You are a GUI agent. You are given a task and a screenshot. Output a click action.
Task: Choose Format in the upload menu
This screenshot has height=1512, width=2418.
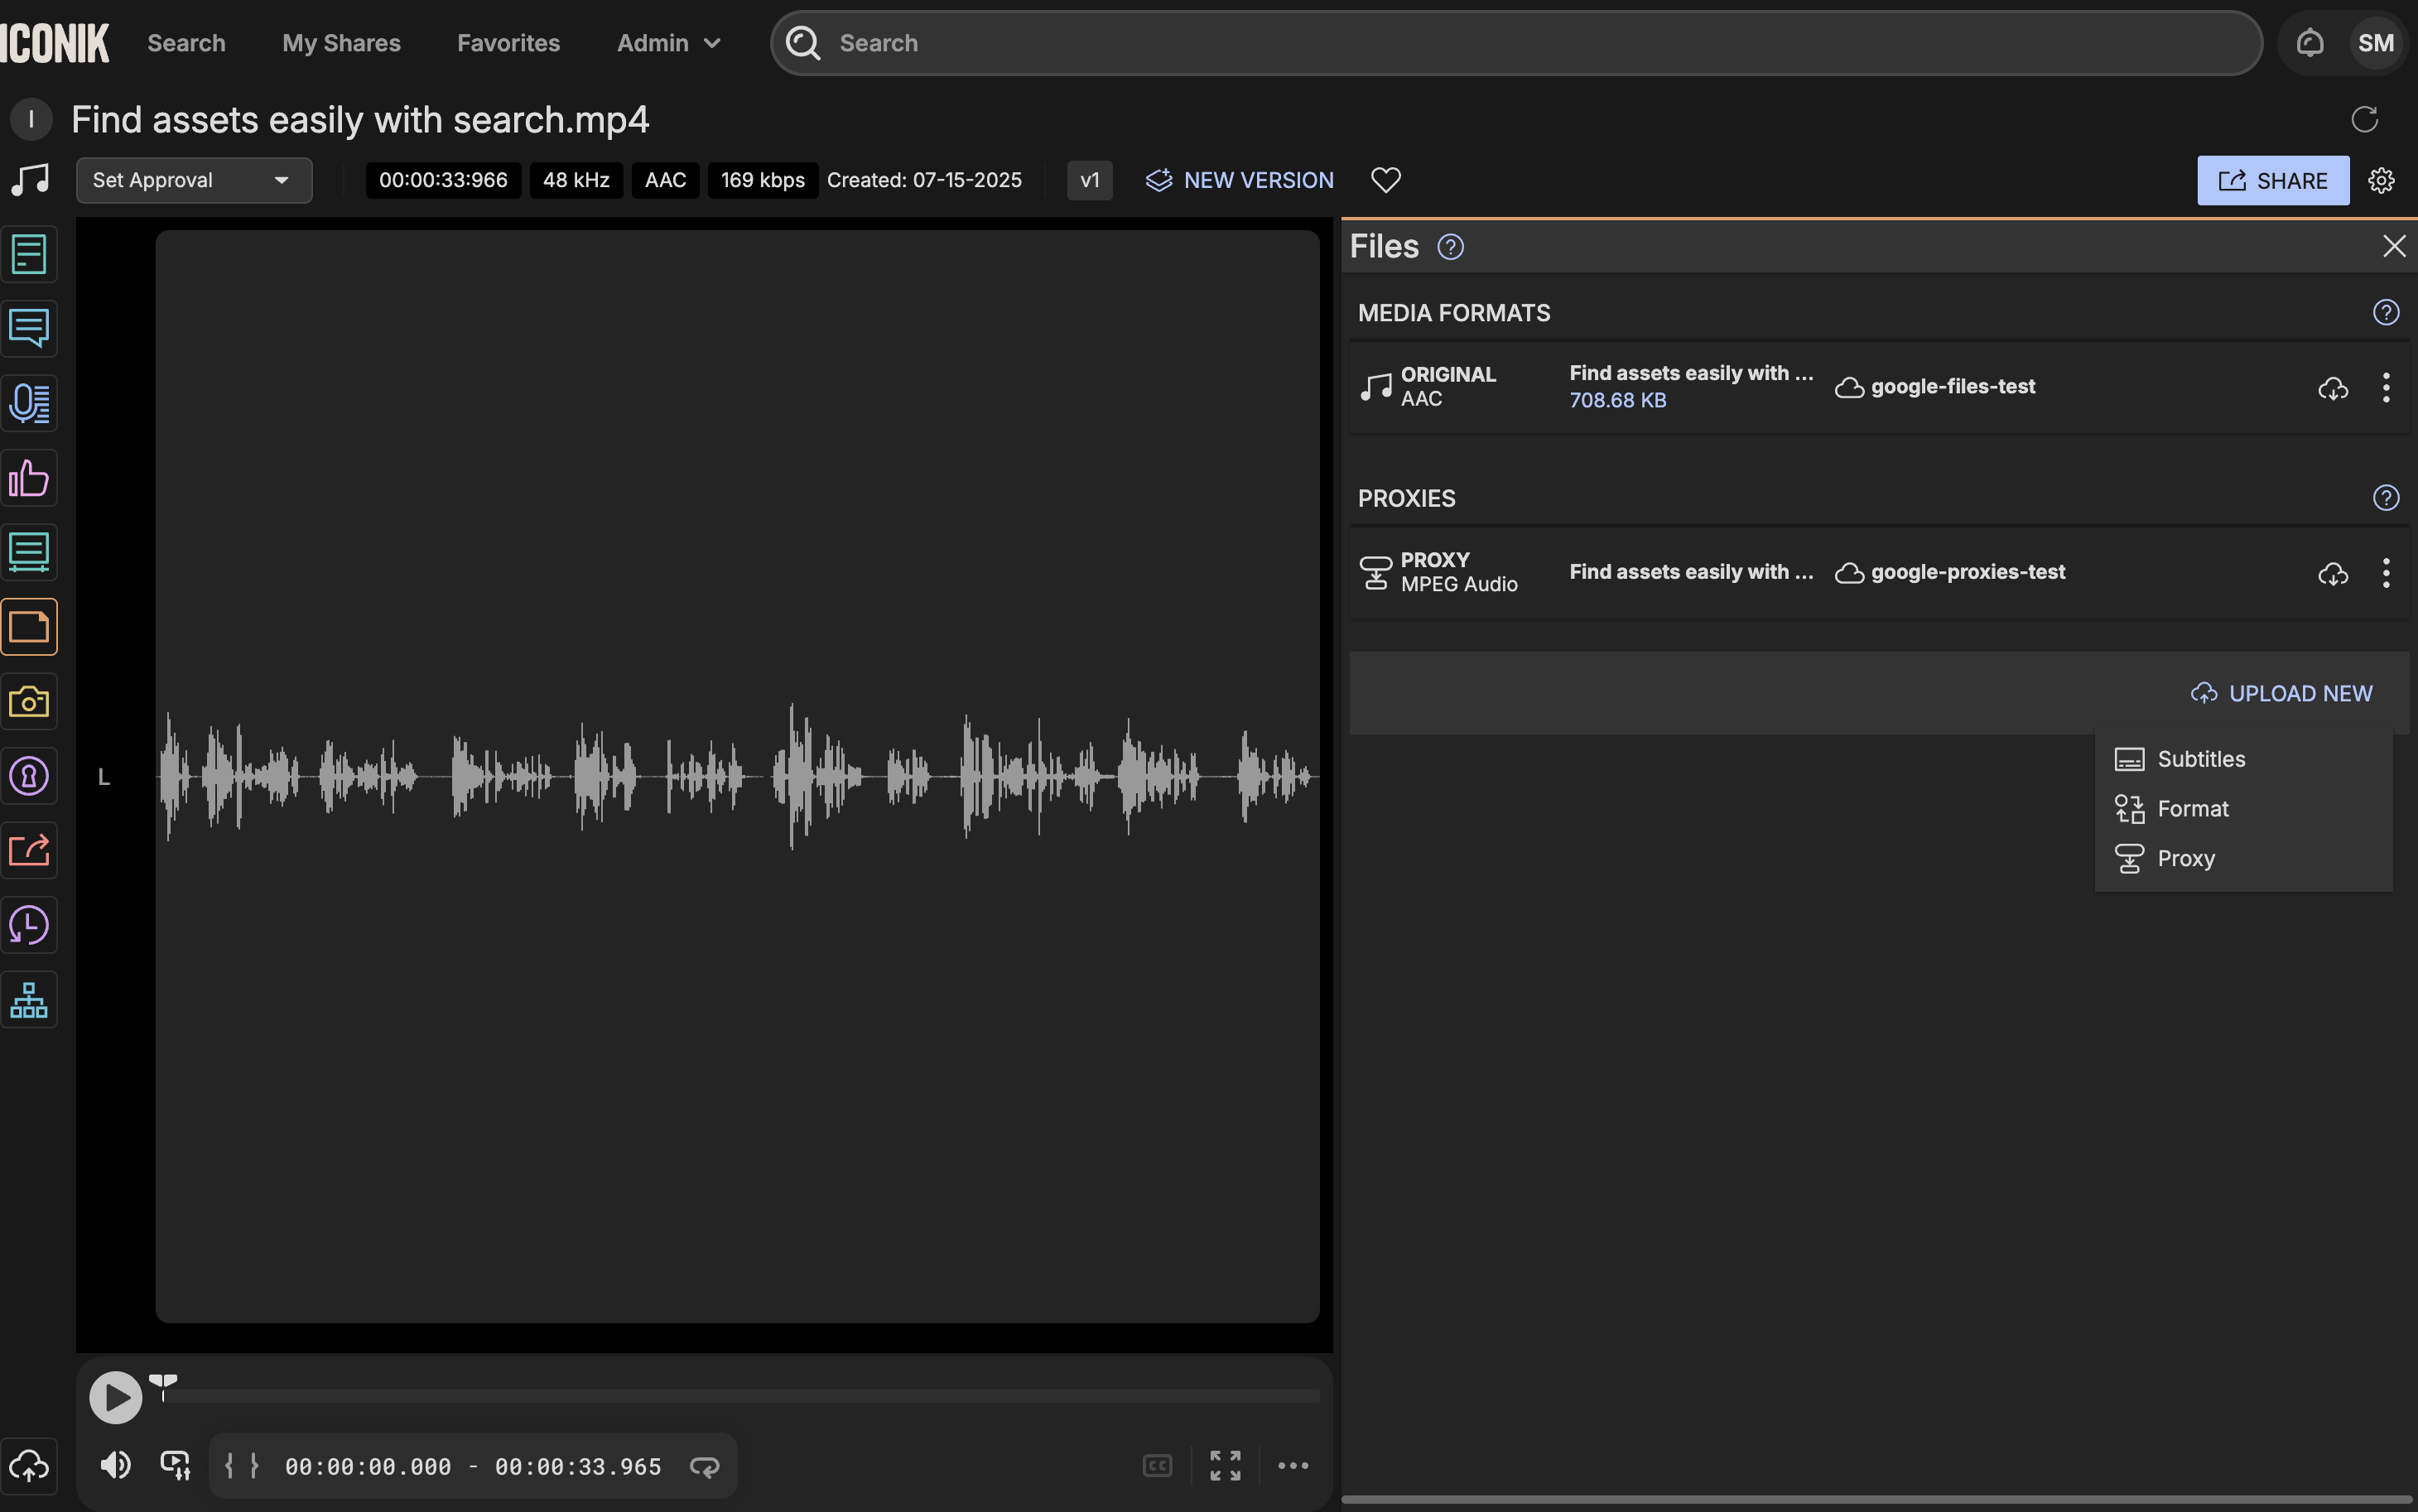(x=2192, y=808)
